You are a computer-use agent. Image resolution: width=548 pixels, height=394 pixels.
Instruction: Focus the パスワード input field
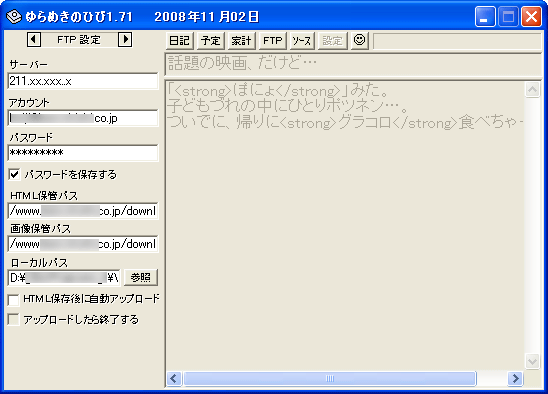click(83, 153)
